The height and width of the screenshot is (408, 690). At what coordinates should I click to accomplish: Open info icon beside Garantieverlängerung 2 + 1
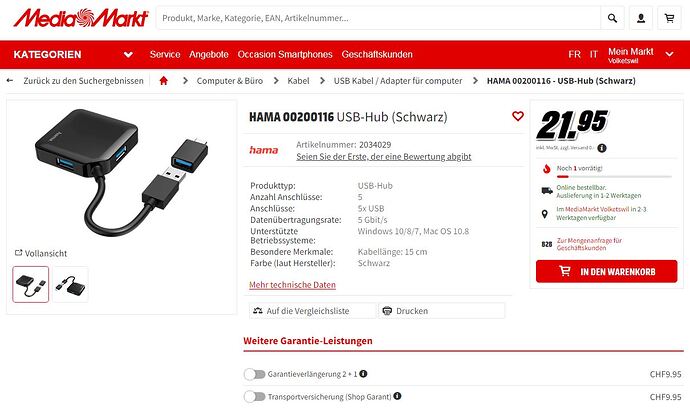[x=363, y=374]
